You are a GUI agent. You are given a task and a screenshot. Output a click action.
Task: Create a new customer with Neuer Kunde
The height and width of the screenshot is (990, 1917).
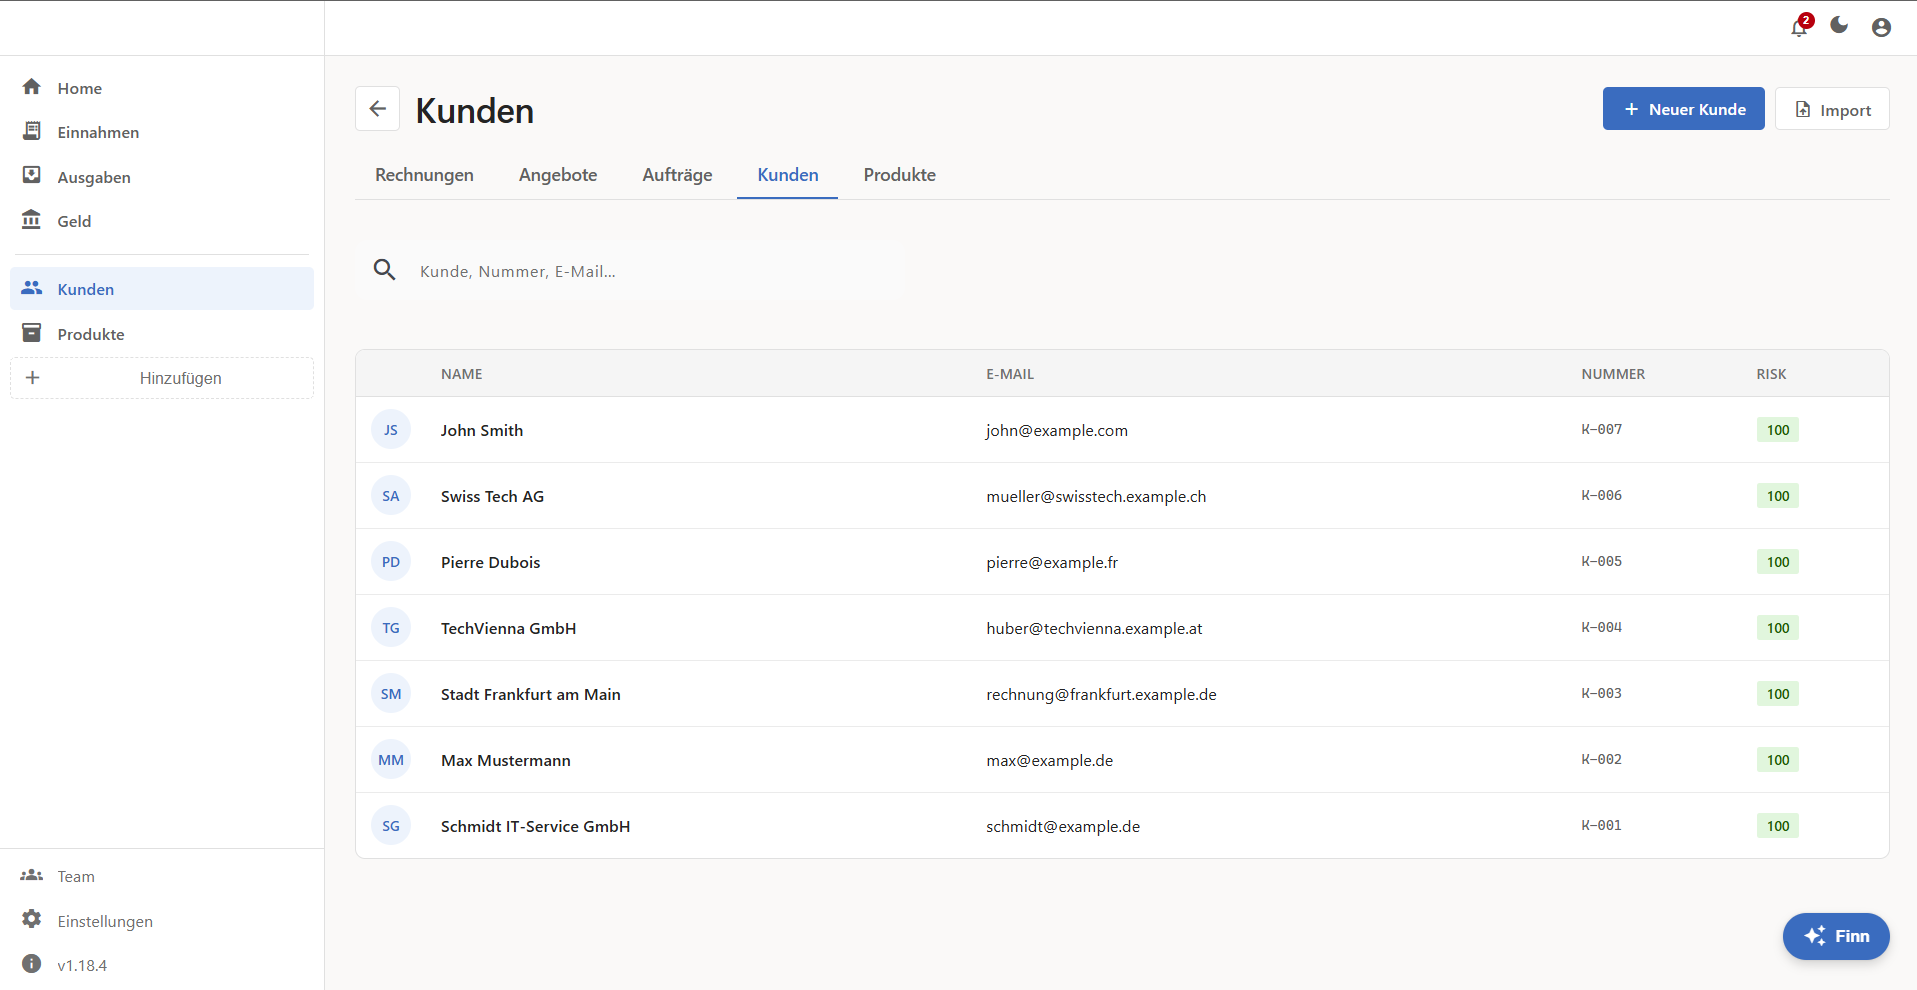[1684, 109]
